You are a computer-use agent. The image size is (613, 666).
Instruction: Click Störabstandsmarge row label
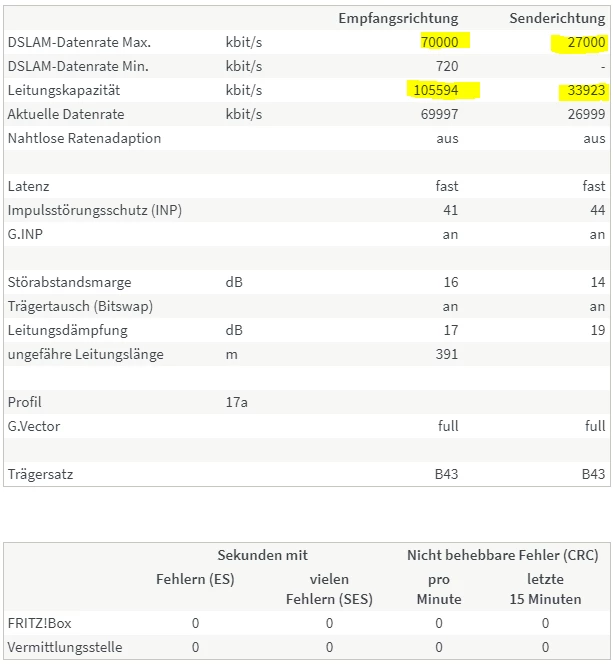(69, 282)
